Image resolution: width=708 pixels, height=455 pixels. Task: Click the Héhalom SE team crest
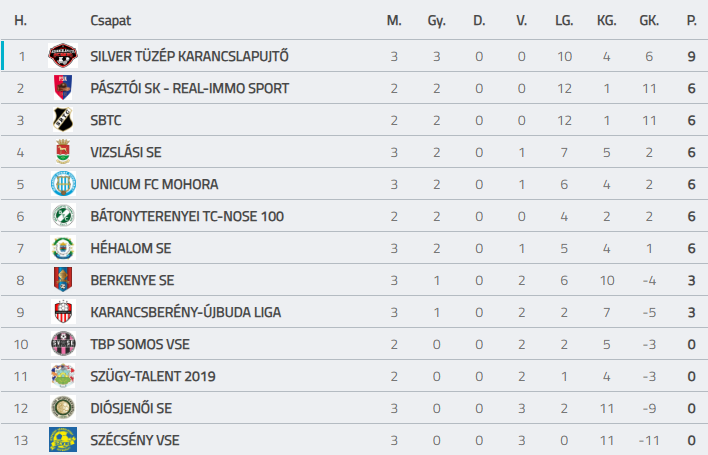tap(63, 248)
